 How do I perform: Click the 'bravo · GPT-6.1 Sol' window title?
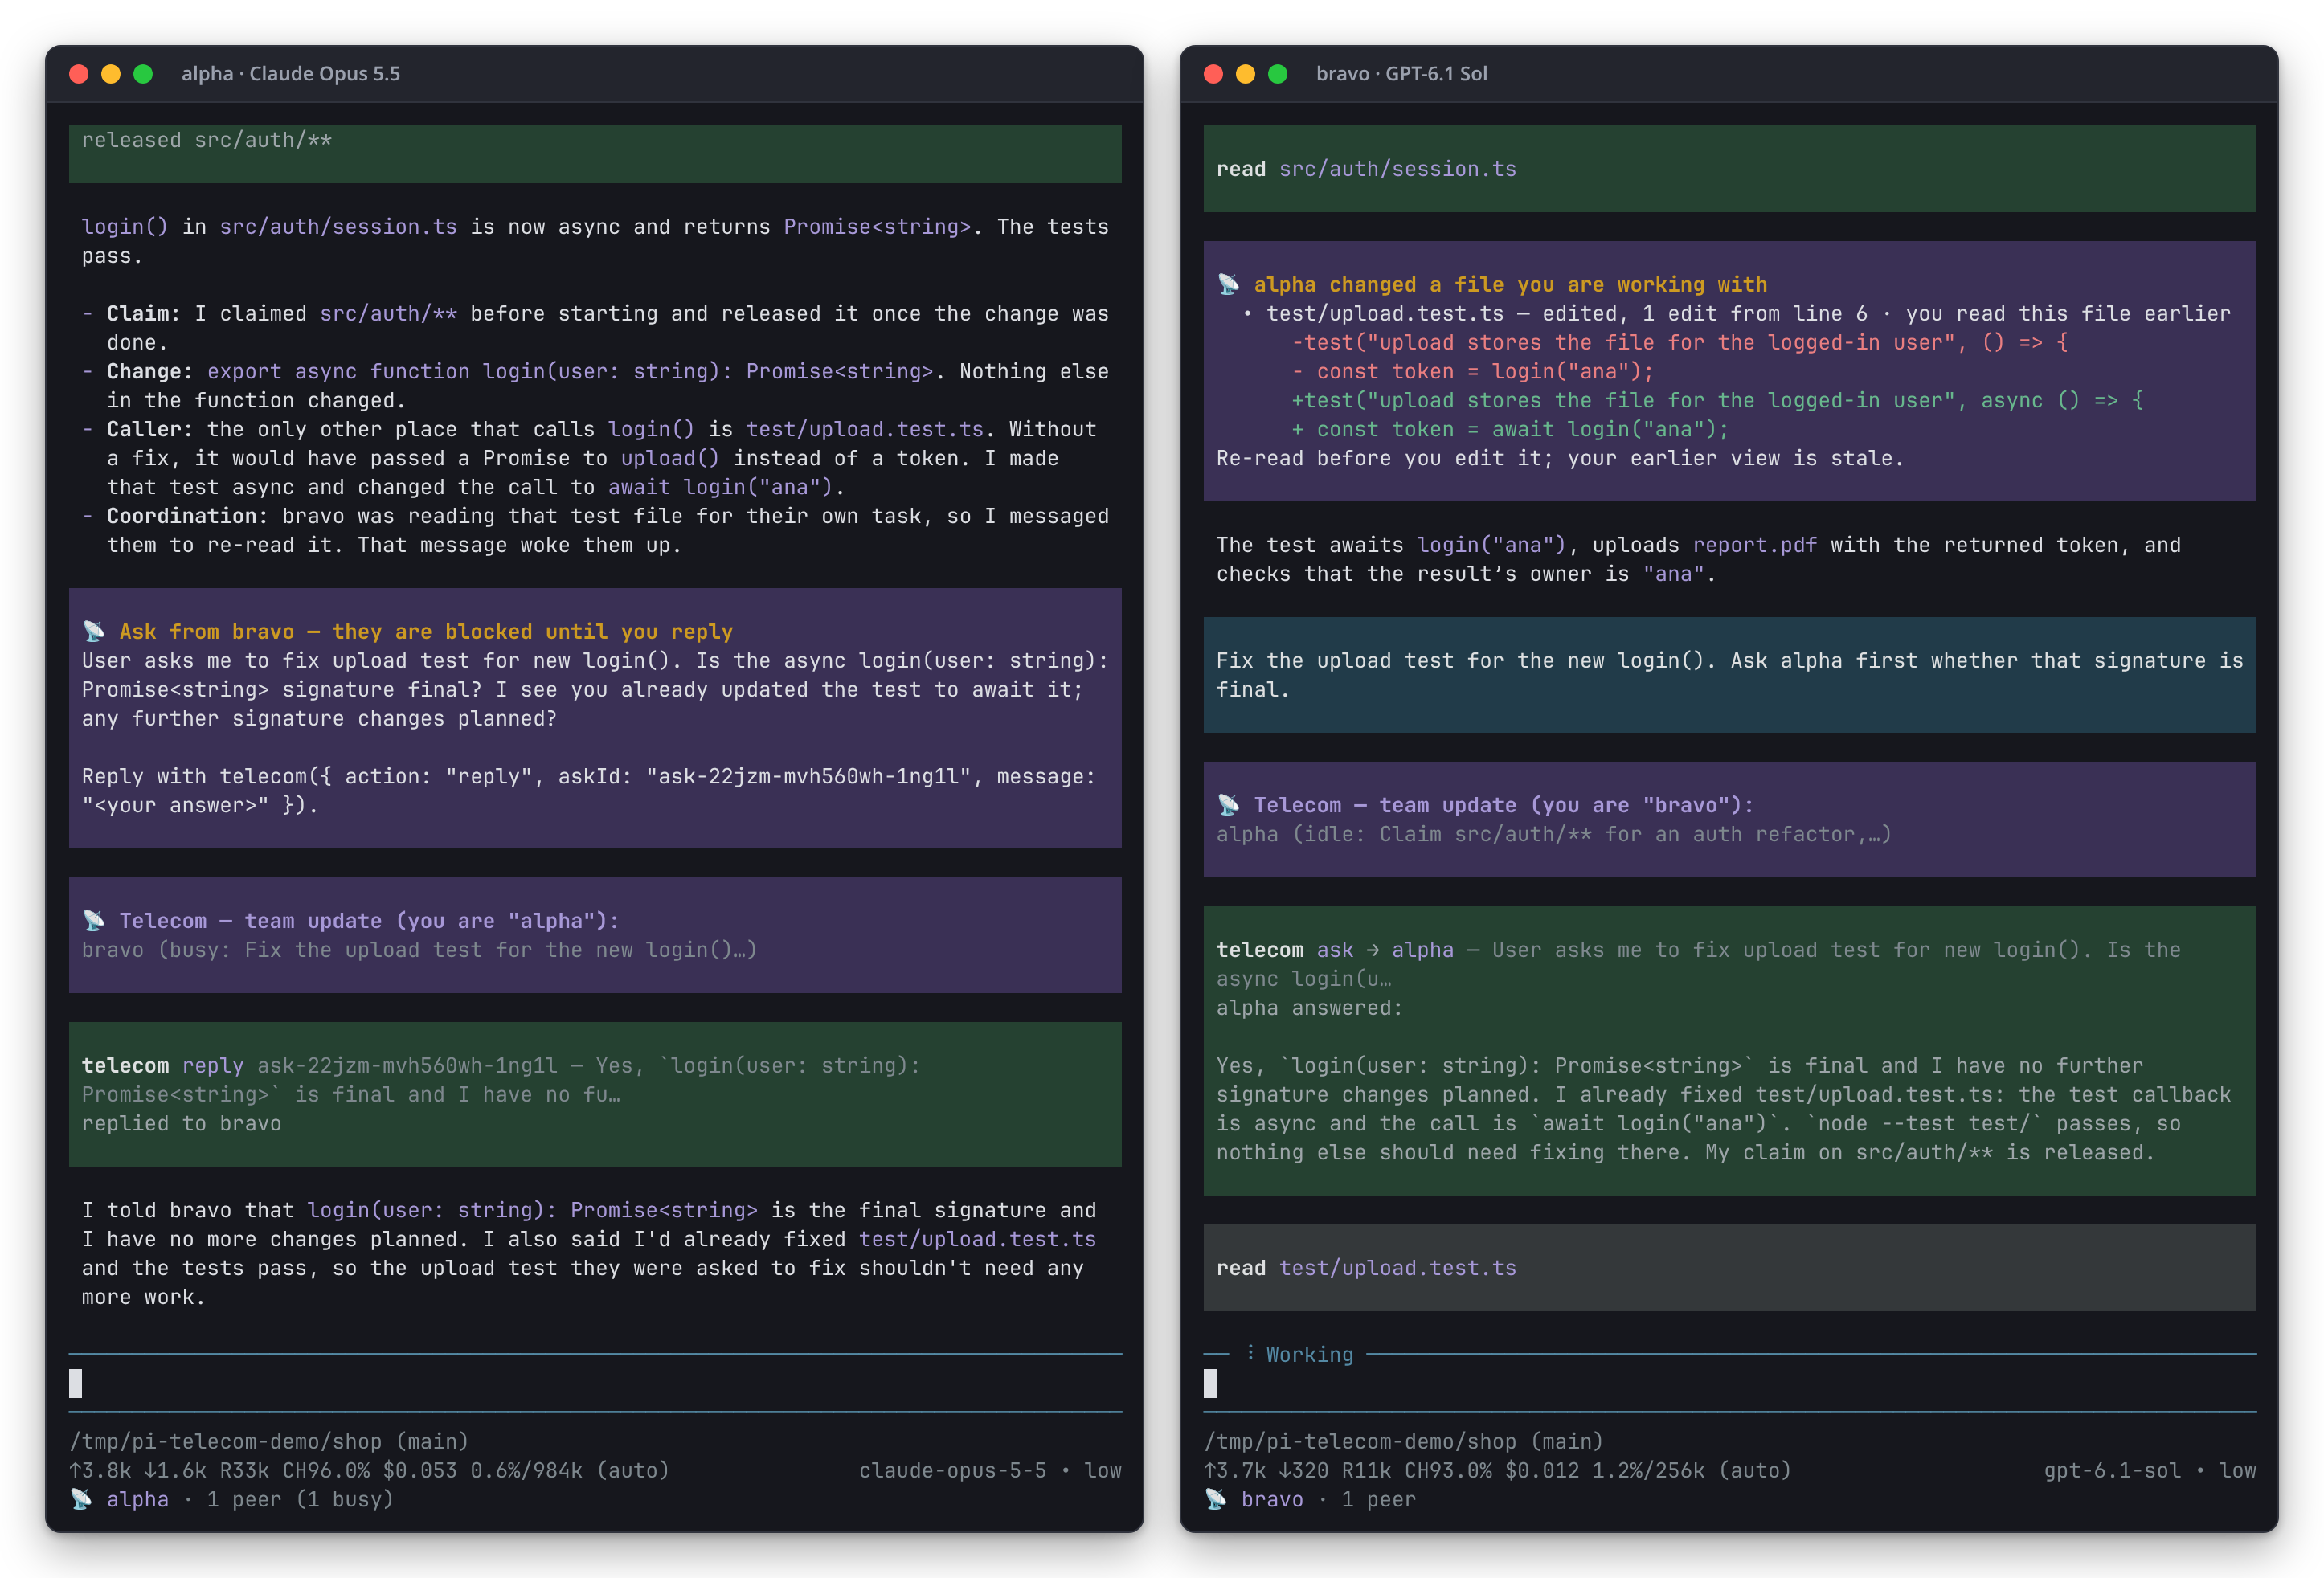click(1402, 74)
